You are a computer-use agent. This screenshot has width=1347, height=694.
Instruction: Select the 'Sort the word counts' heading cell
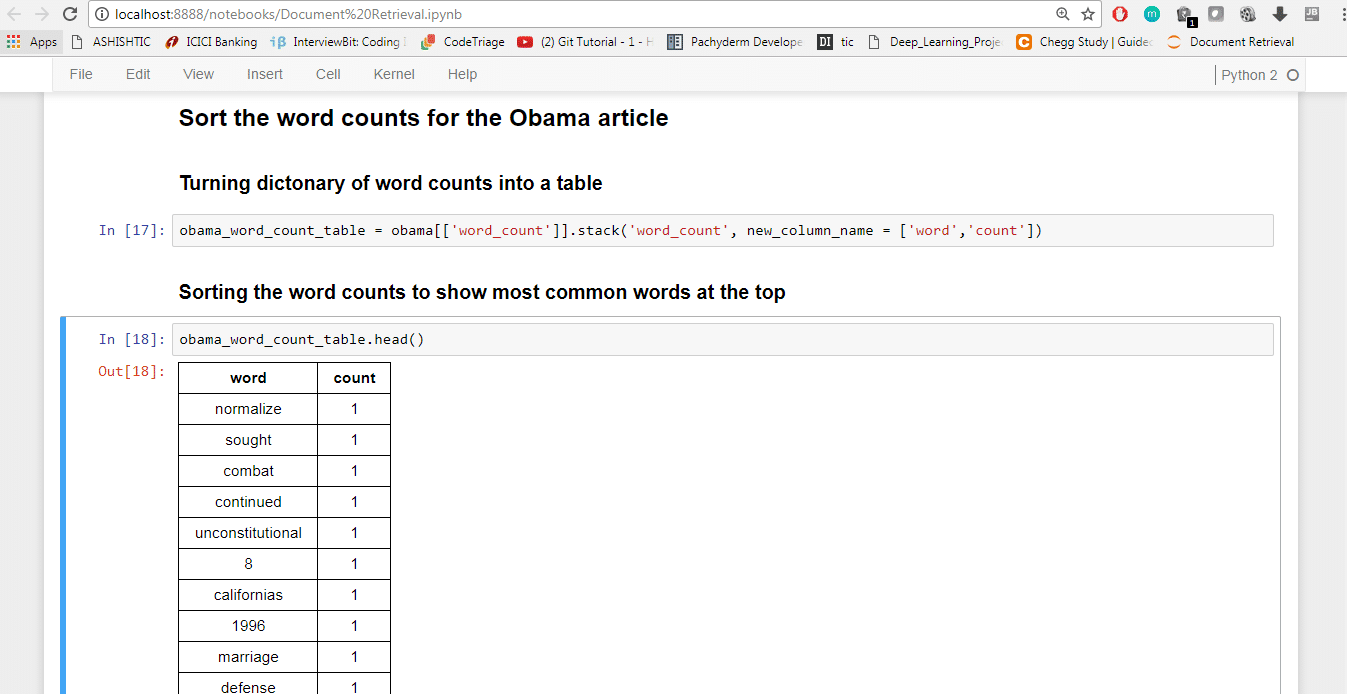click(424, 118)
